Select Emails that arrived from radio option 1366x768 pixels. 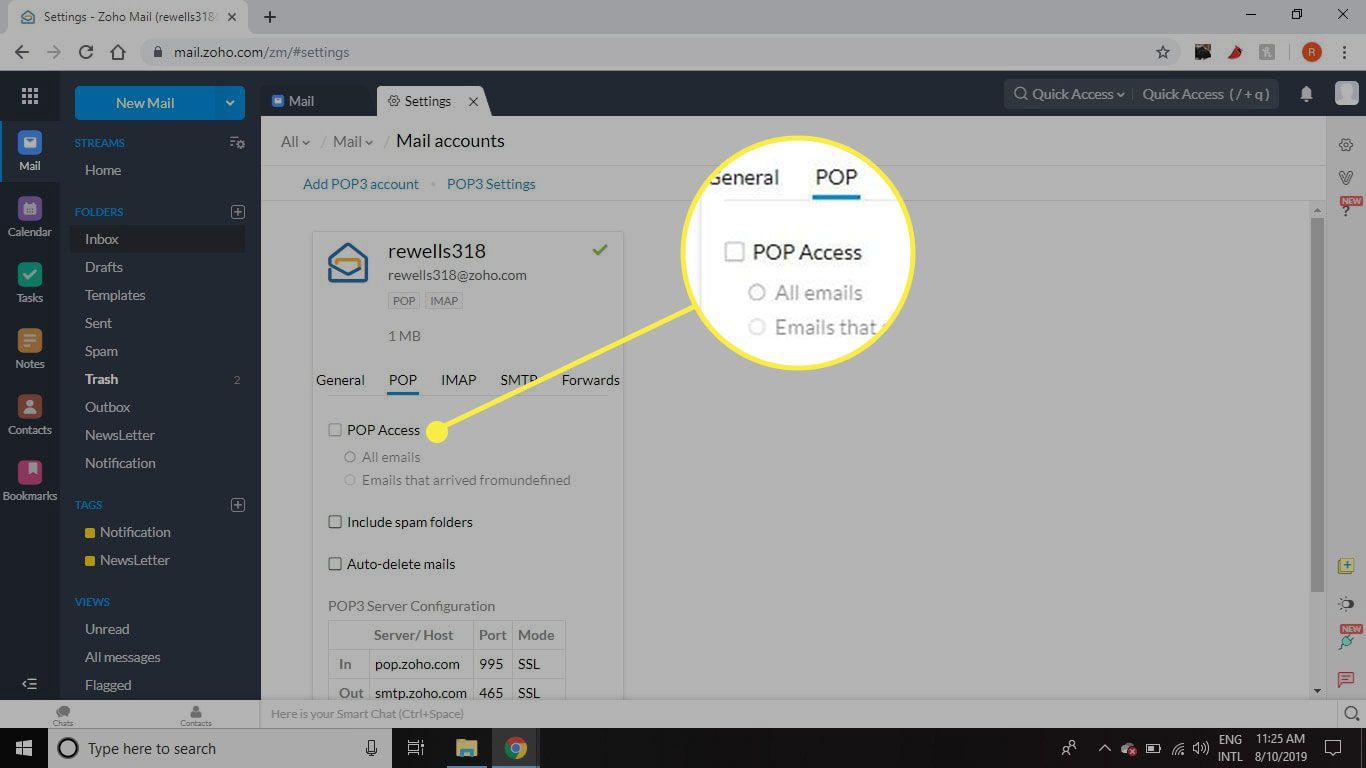click(x=350, y=480)
